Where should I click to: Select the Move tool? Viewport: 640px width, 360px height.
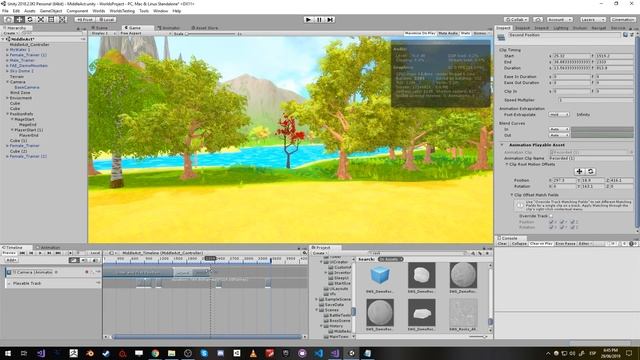coord(19,19)
